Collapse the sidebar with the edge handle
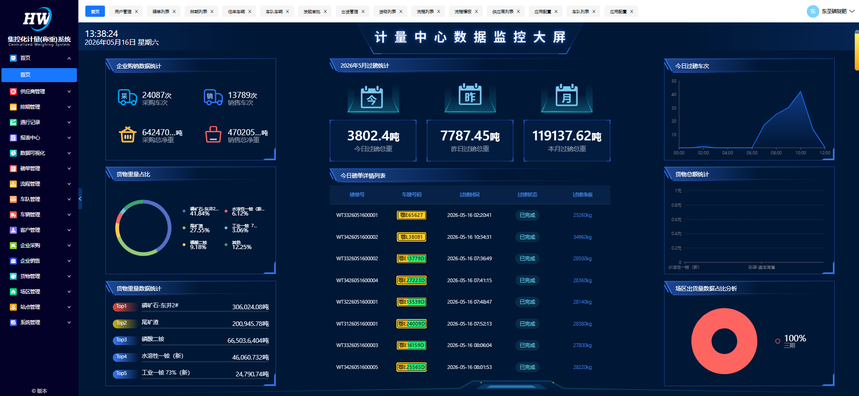 [80, 198]
